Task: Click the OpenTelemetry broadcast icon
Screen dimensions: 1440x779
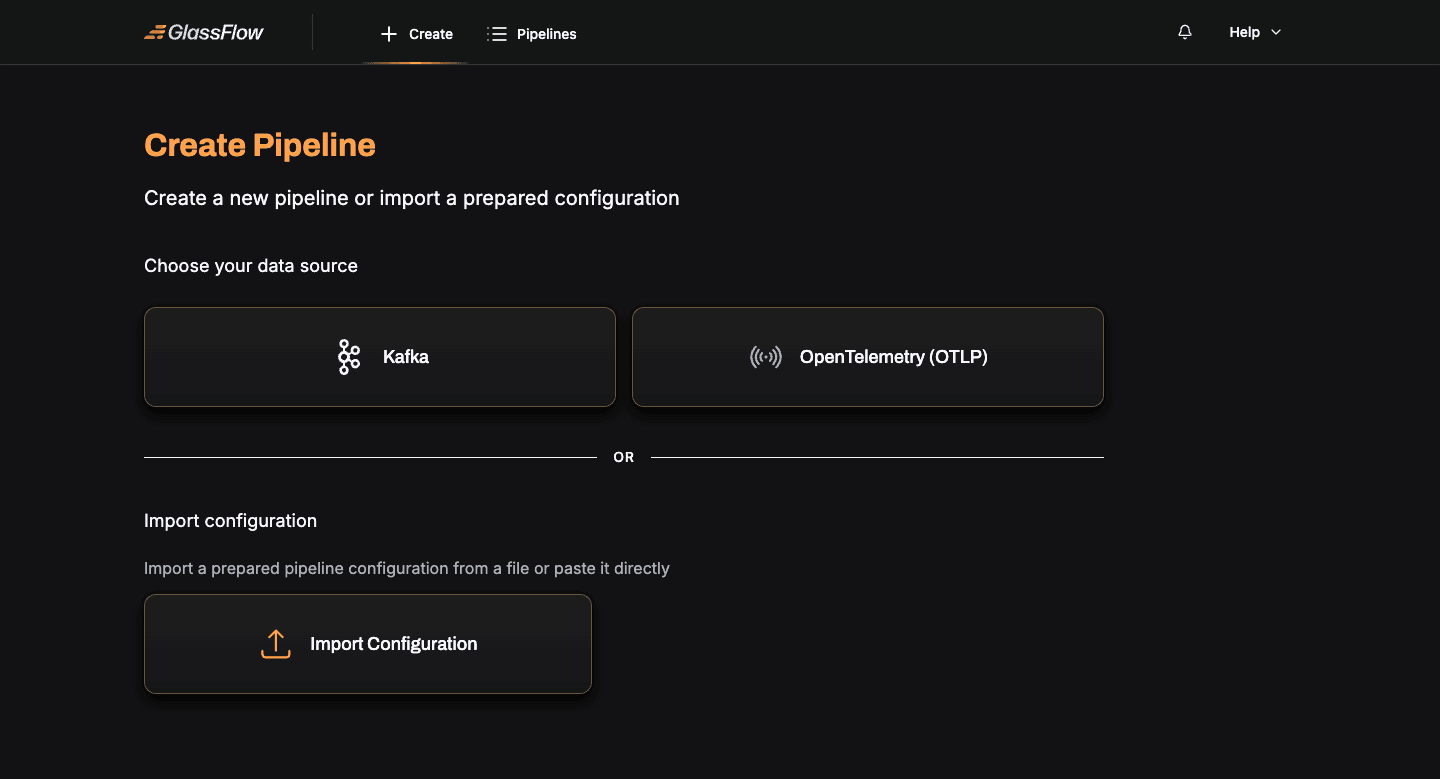Action: point(766,357)
